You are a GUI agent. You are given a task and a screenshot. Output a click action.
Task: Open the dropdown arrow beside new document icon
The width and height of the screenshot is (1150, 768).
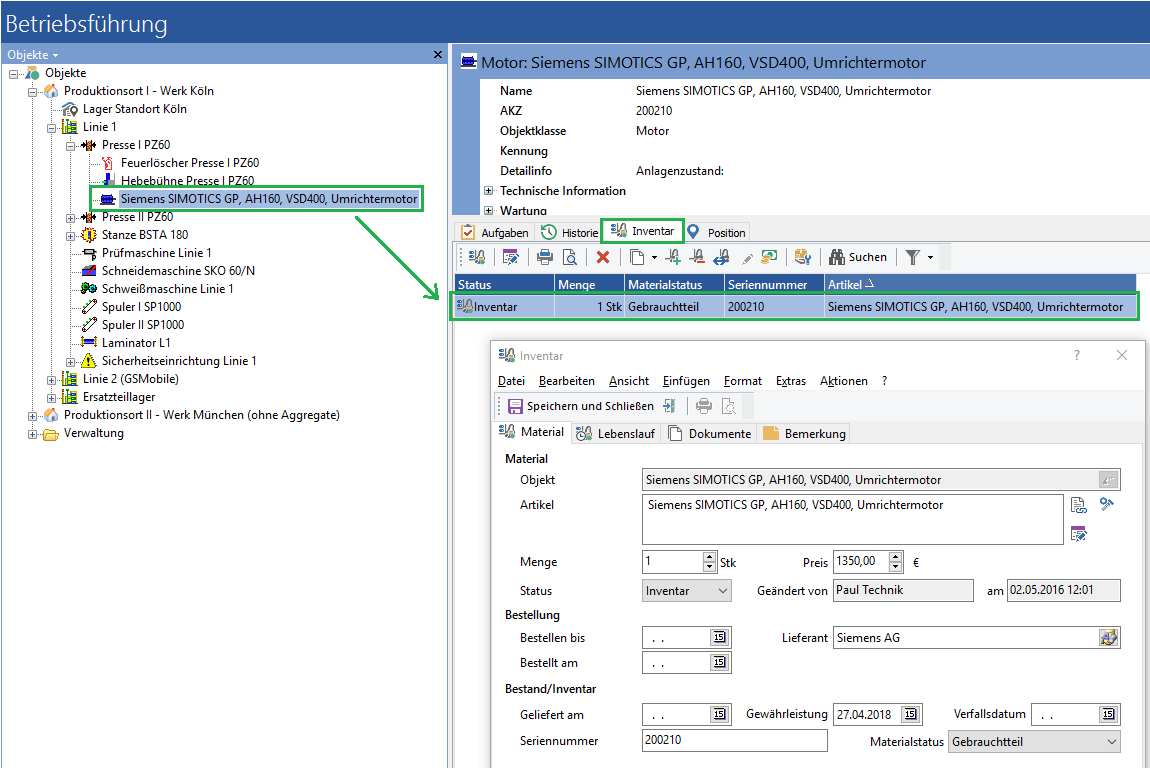[x=654, y=257]
